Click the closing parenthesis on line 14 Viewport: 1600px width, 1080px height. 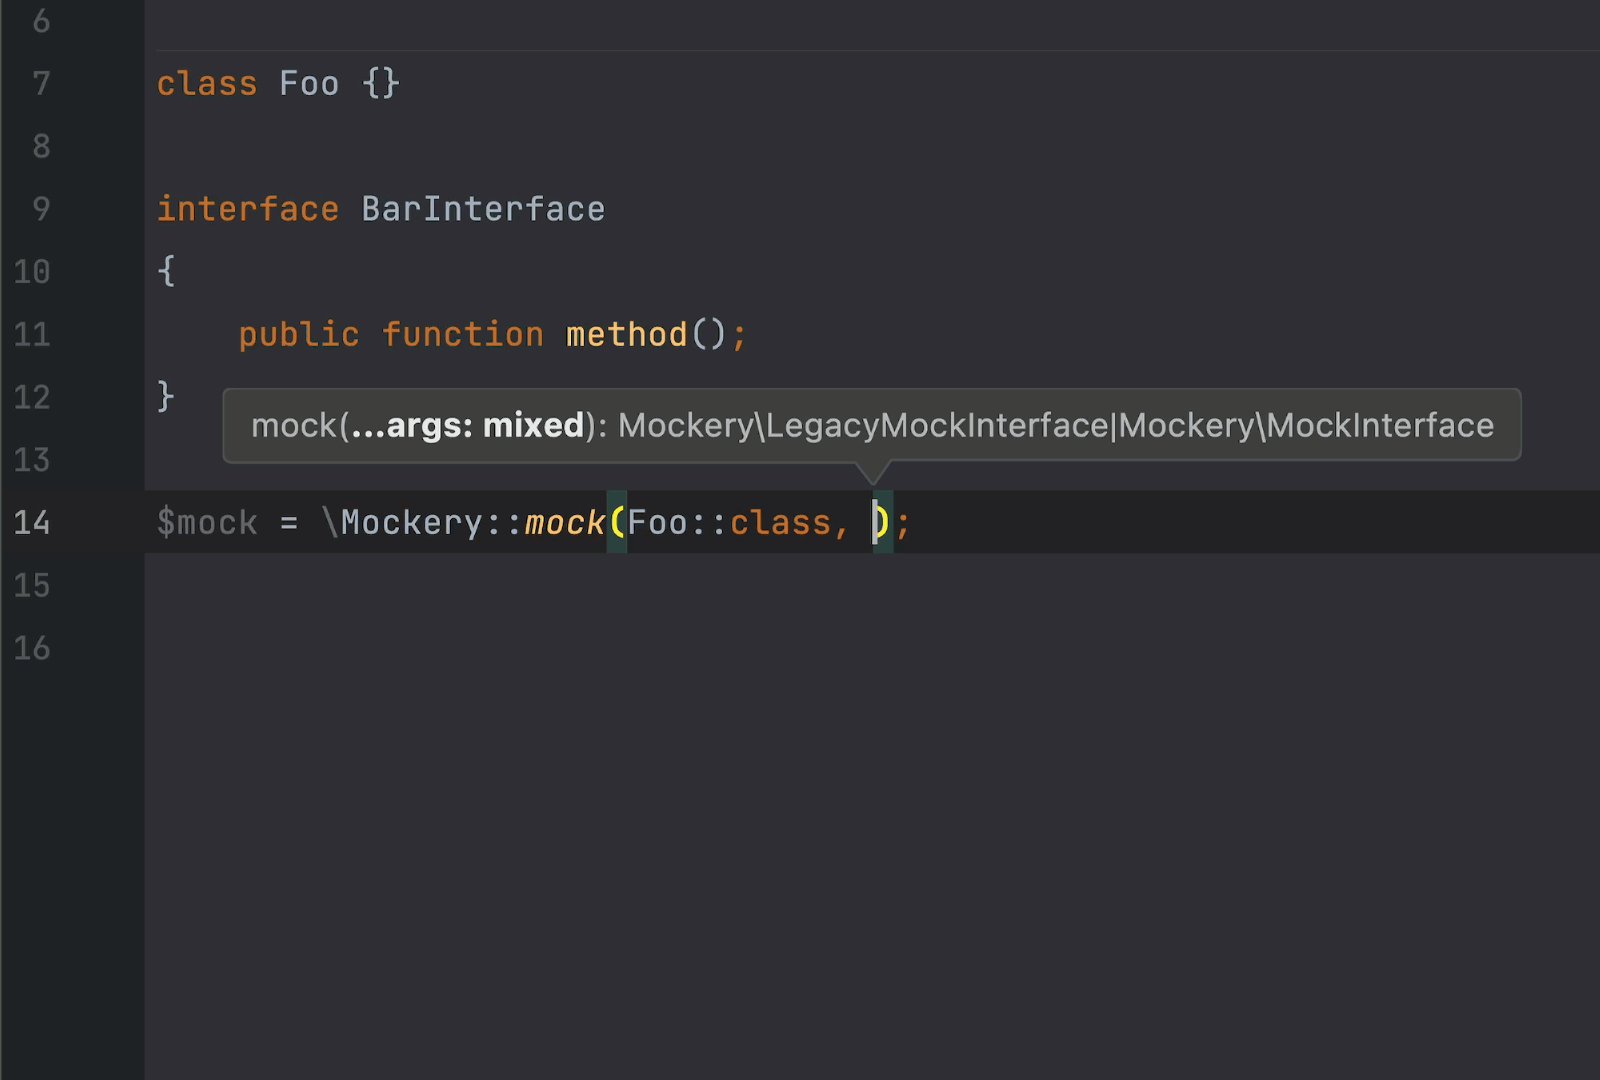pos(882,522)
